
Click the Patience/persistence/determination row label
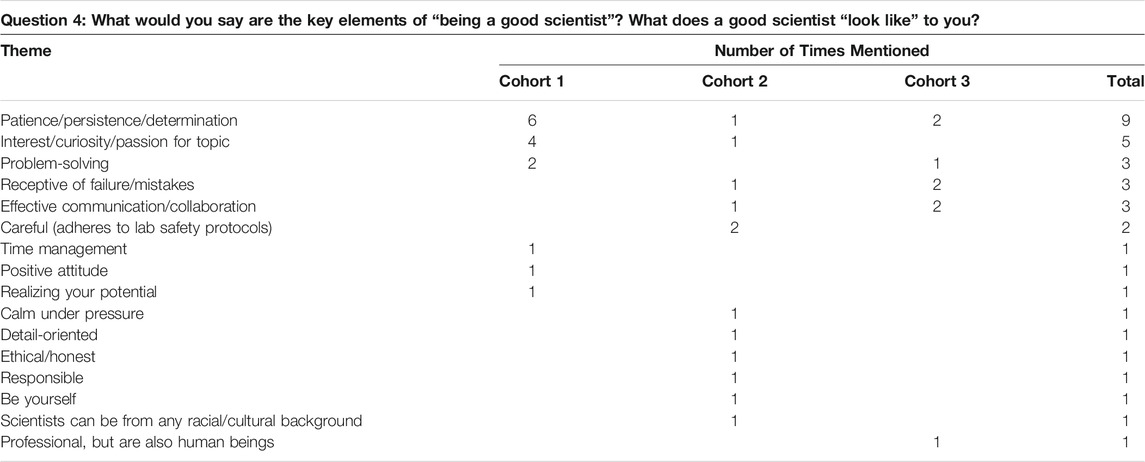(119, 120)
